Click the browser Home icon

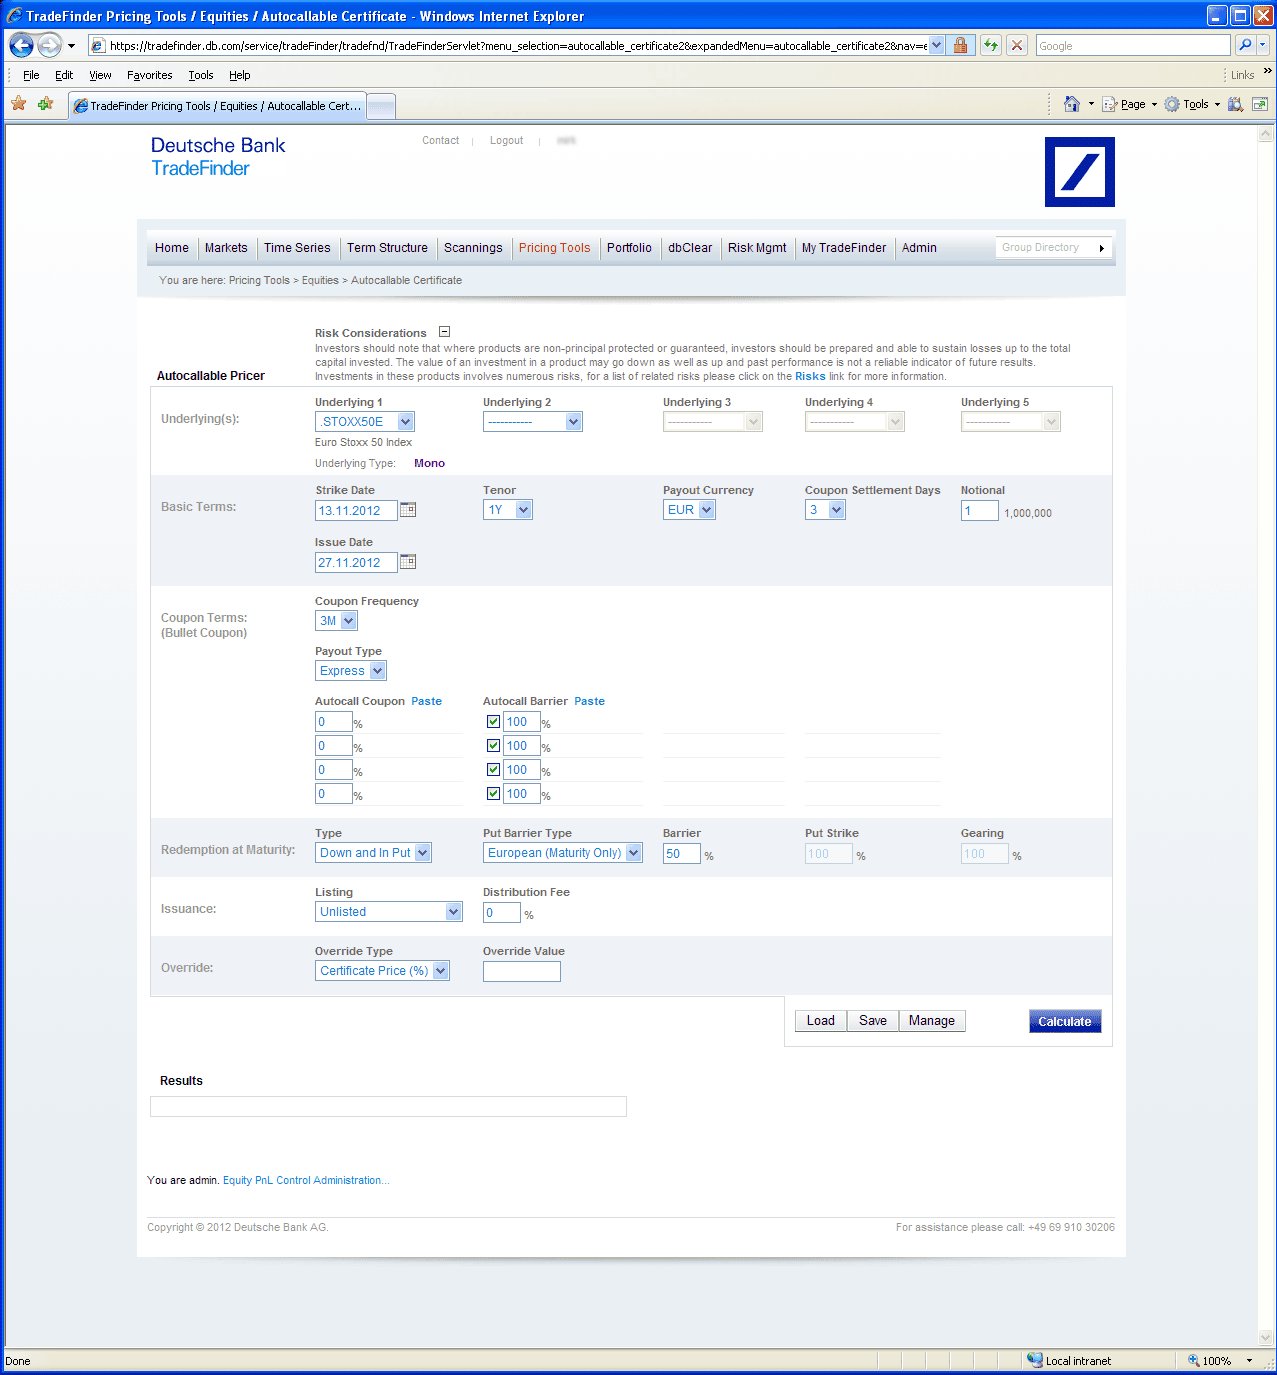click(1072, 104)
